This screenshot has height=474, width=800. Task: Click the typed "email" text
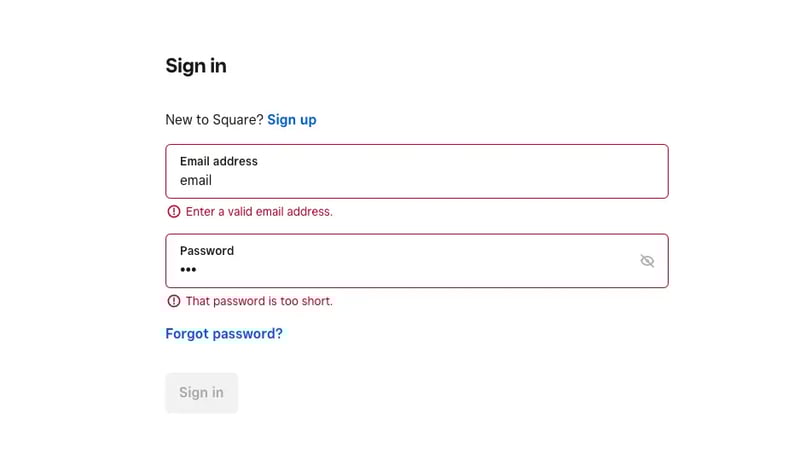195,181
